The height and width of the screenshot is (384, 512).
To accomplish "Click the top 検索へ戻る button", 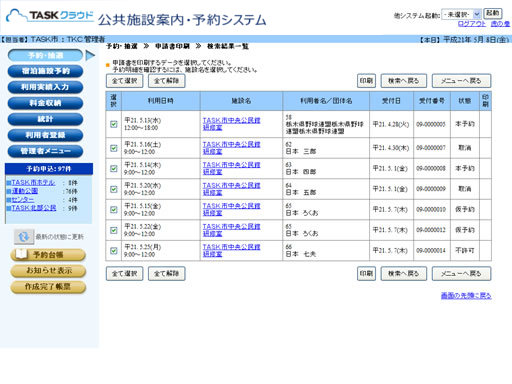I will coord(404,81).
